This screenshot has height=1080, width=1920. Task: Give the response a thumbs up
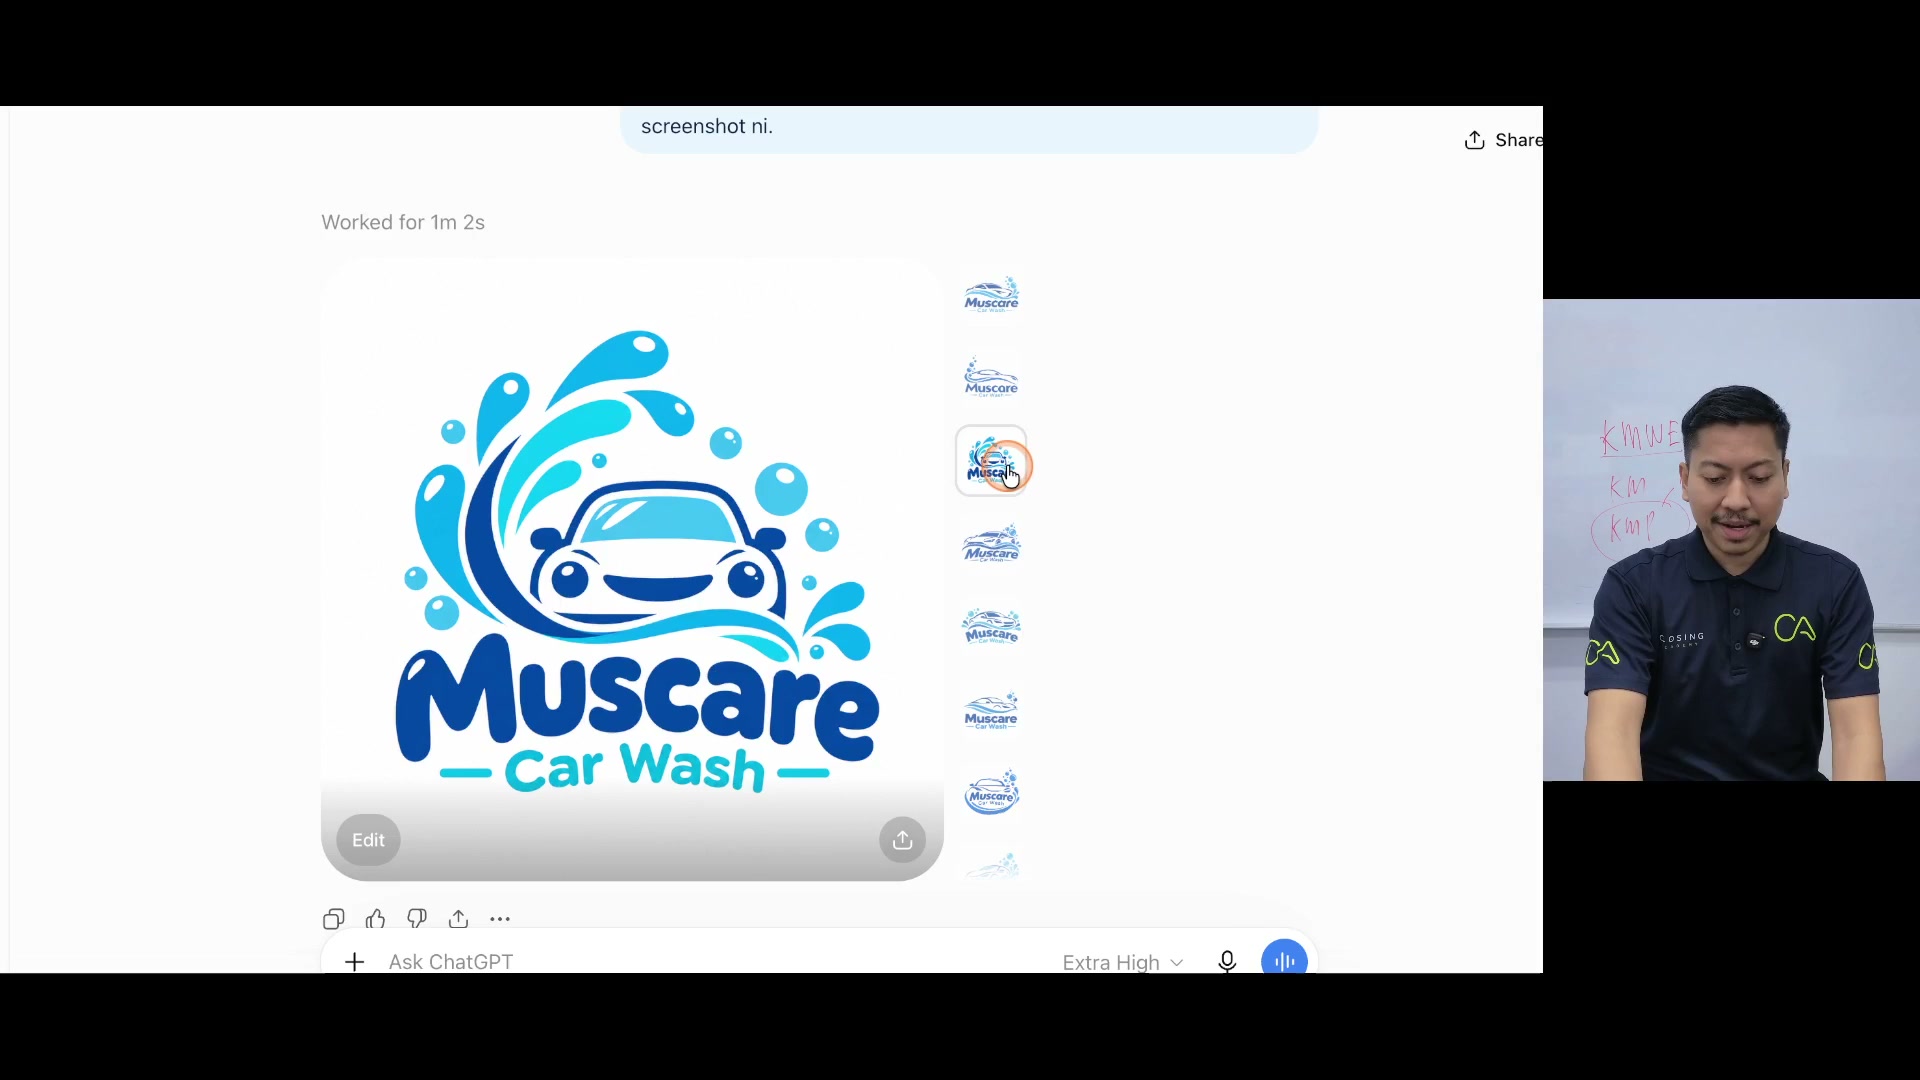click(x=376, y=919)
